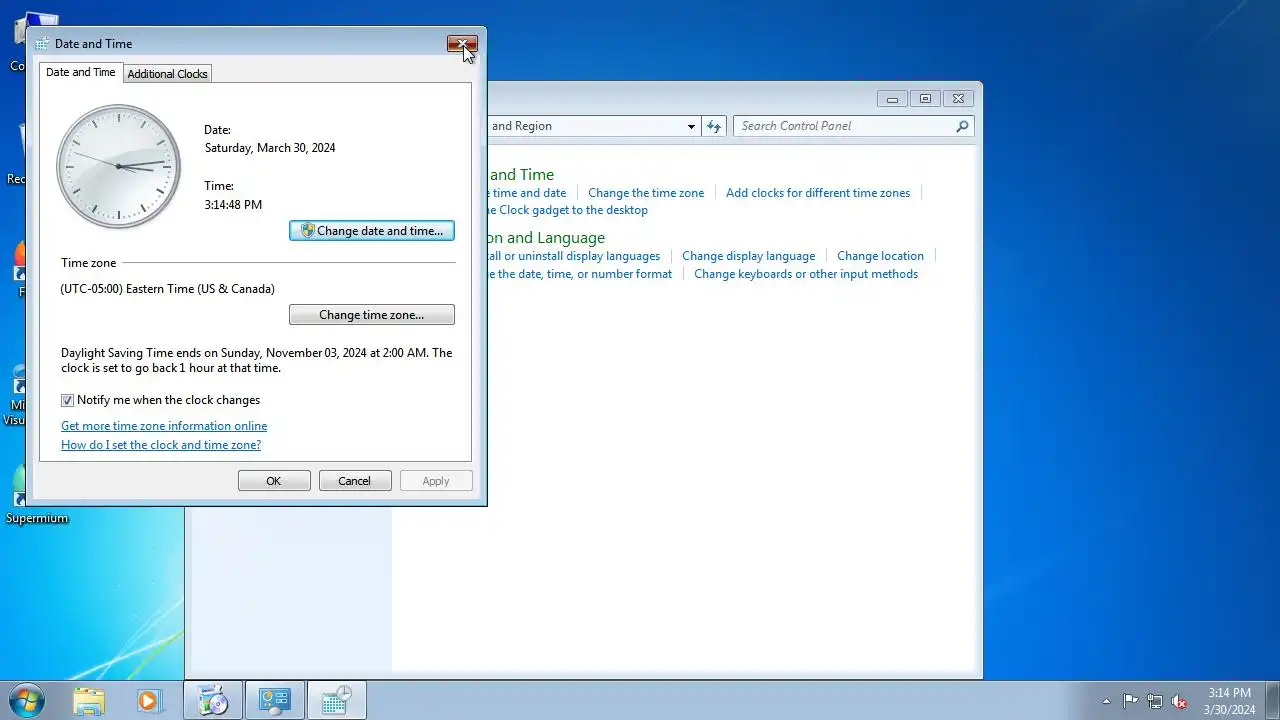This screenshot has width=1280, height=720.
Task: Launch Windows Media Player from taskbar
Action: coord(149,700)
